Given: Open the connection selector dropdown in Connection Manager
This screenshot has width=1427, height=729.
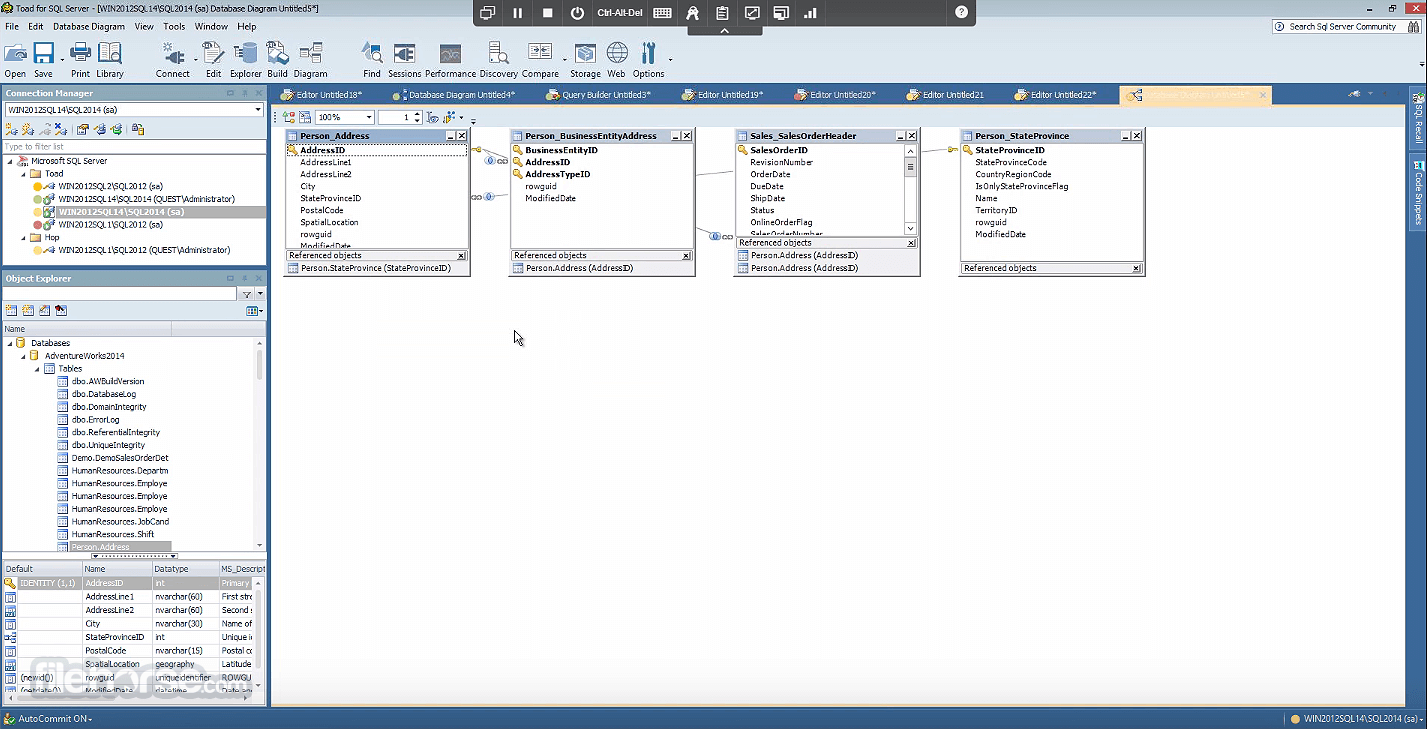Looking at the screenshot, I should pos(258,109).
